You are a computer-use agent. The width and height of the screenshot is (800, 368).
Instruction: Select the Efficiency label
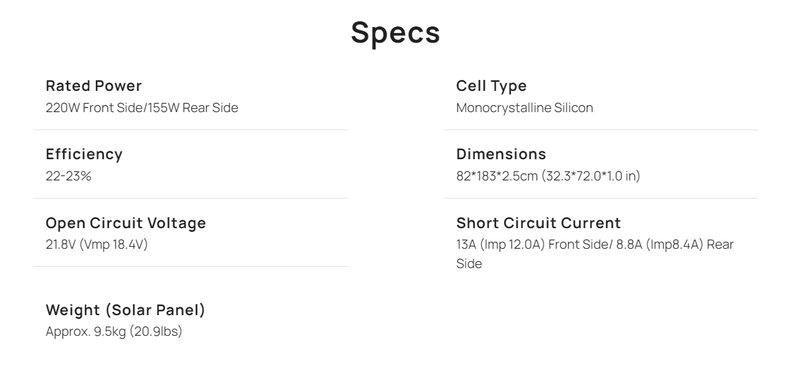[x=84, y=154]
